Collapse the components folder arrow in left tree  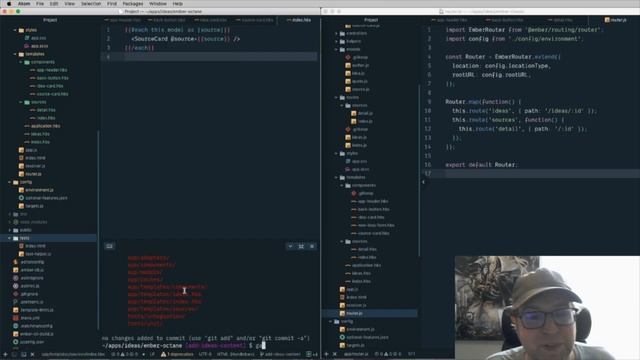pos(21,62)
